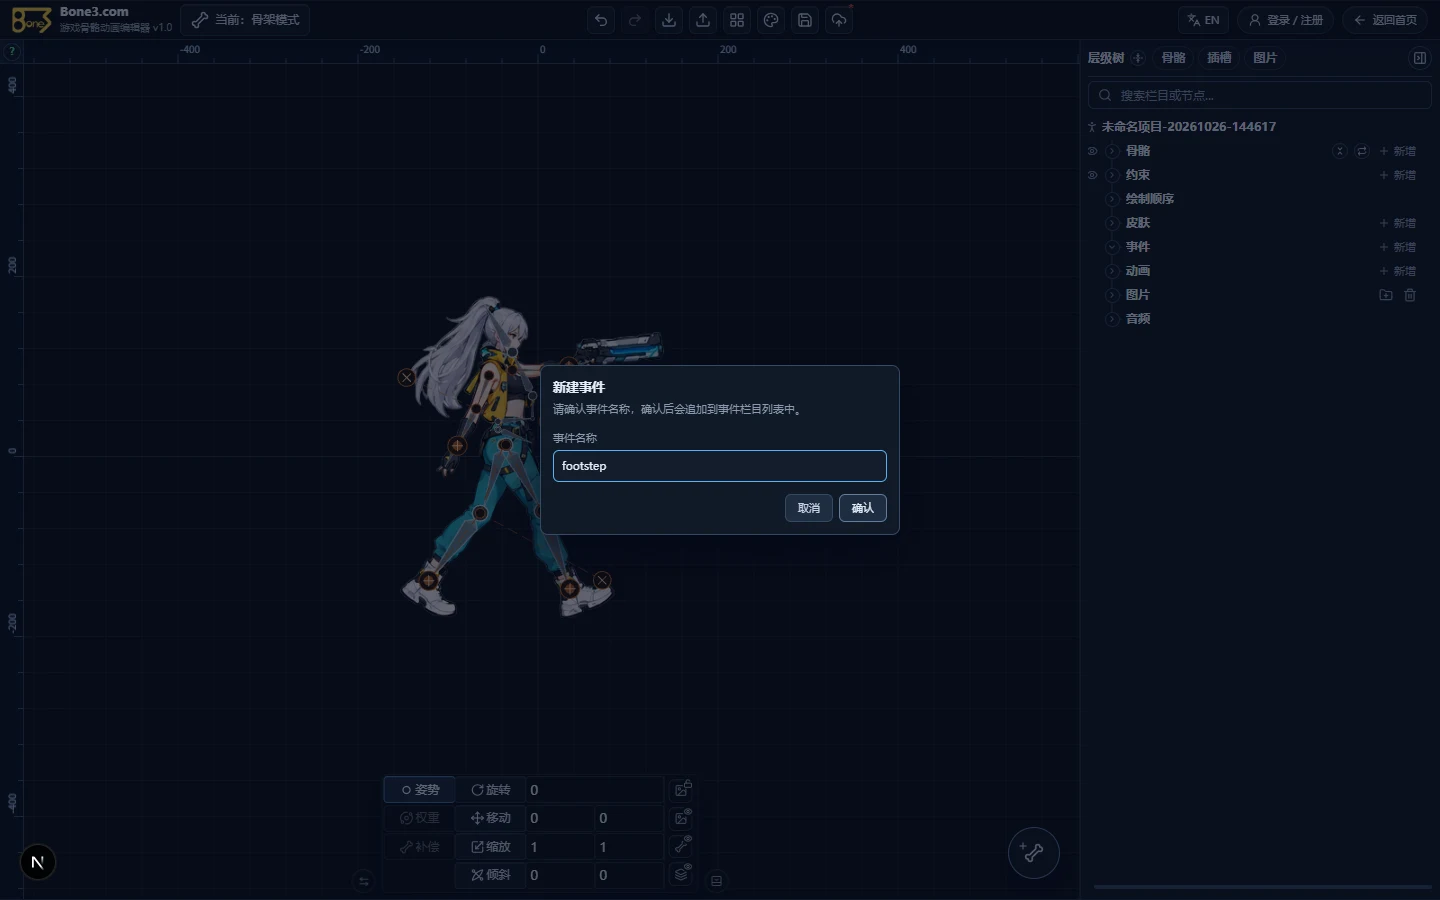
Task: Open the four-square grid icon in toolbar
Action: click(x=737, y=20)
